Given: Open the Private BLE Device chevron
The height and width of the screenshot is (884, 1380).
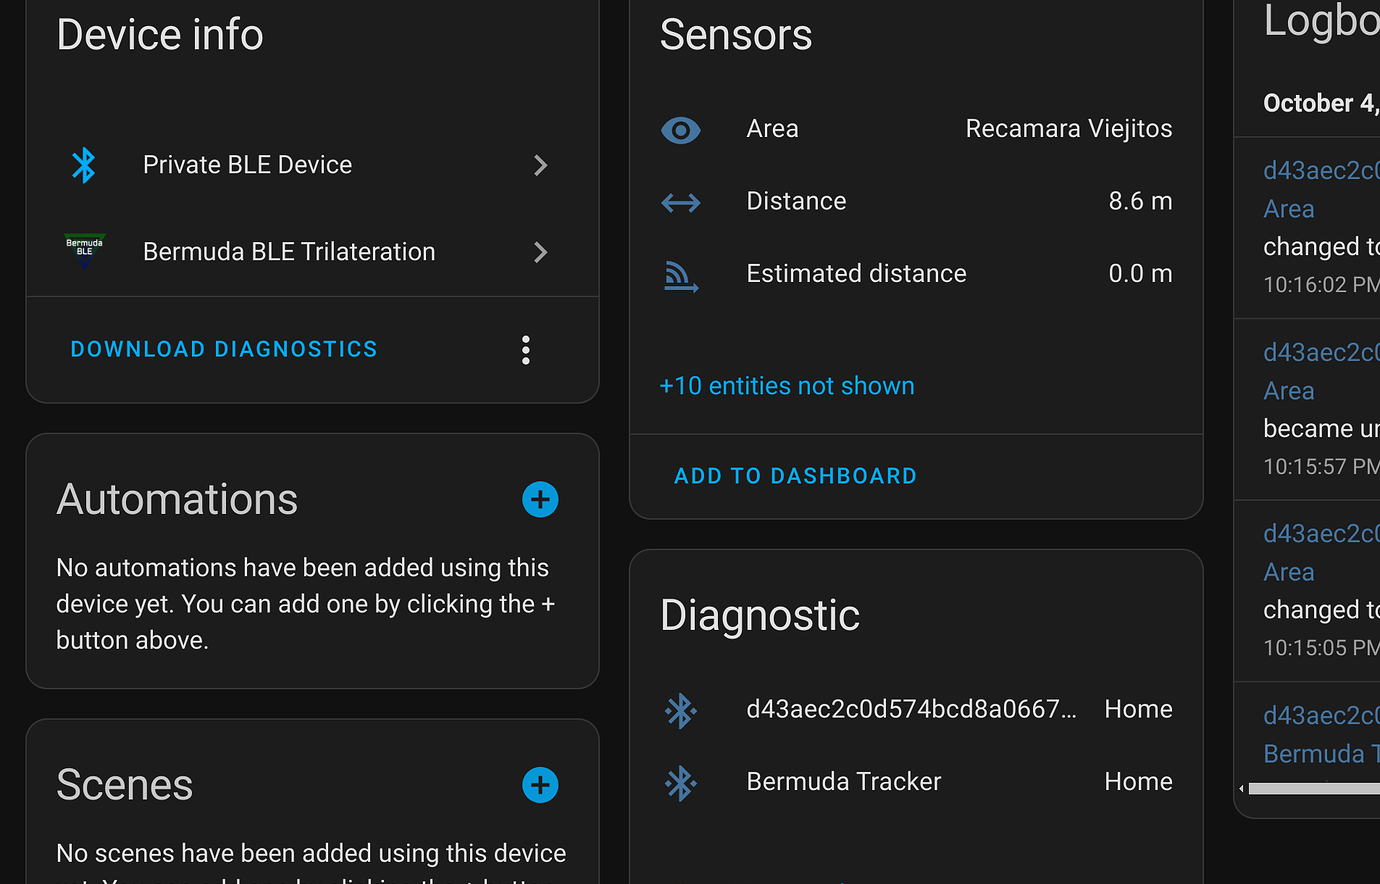Looking at the screenshot, I should point(540,165).
